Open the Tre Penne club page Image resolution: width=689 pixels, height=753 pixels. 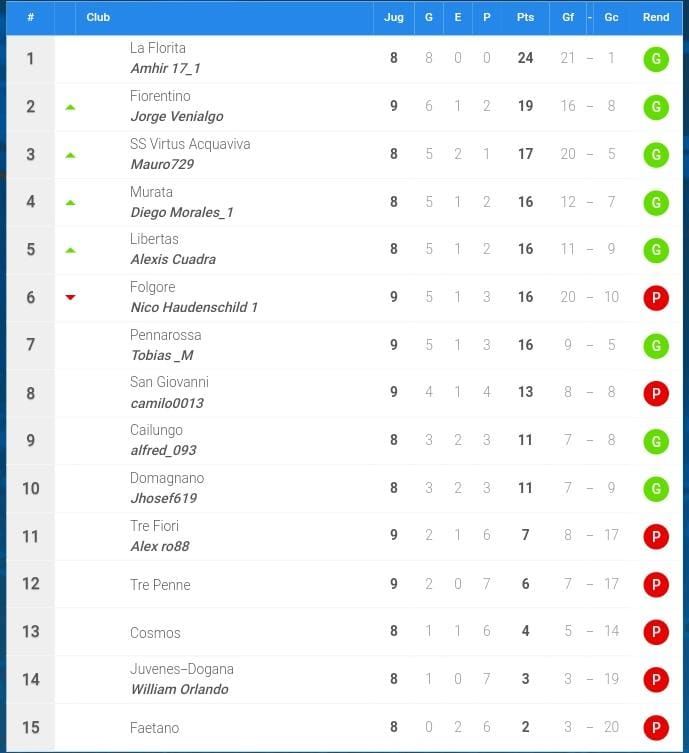pyautogui.click(x=160, y=585)
